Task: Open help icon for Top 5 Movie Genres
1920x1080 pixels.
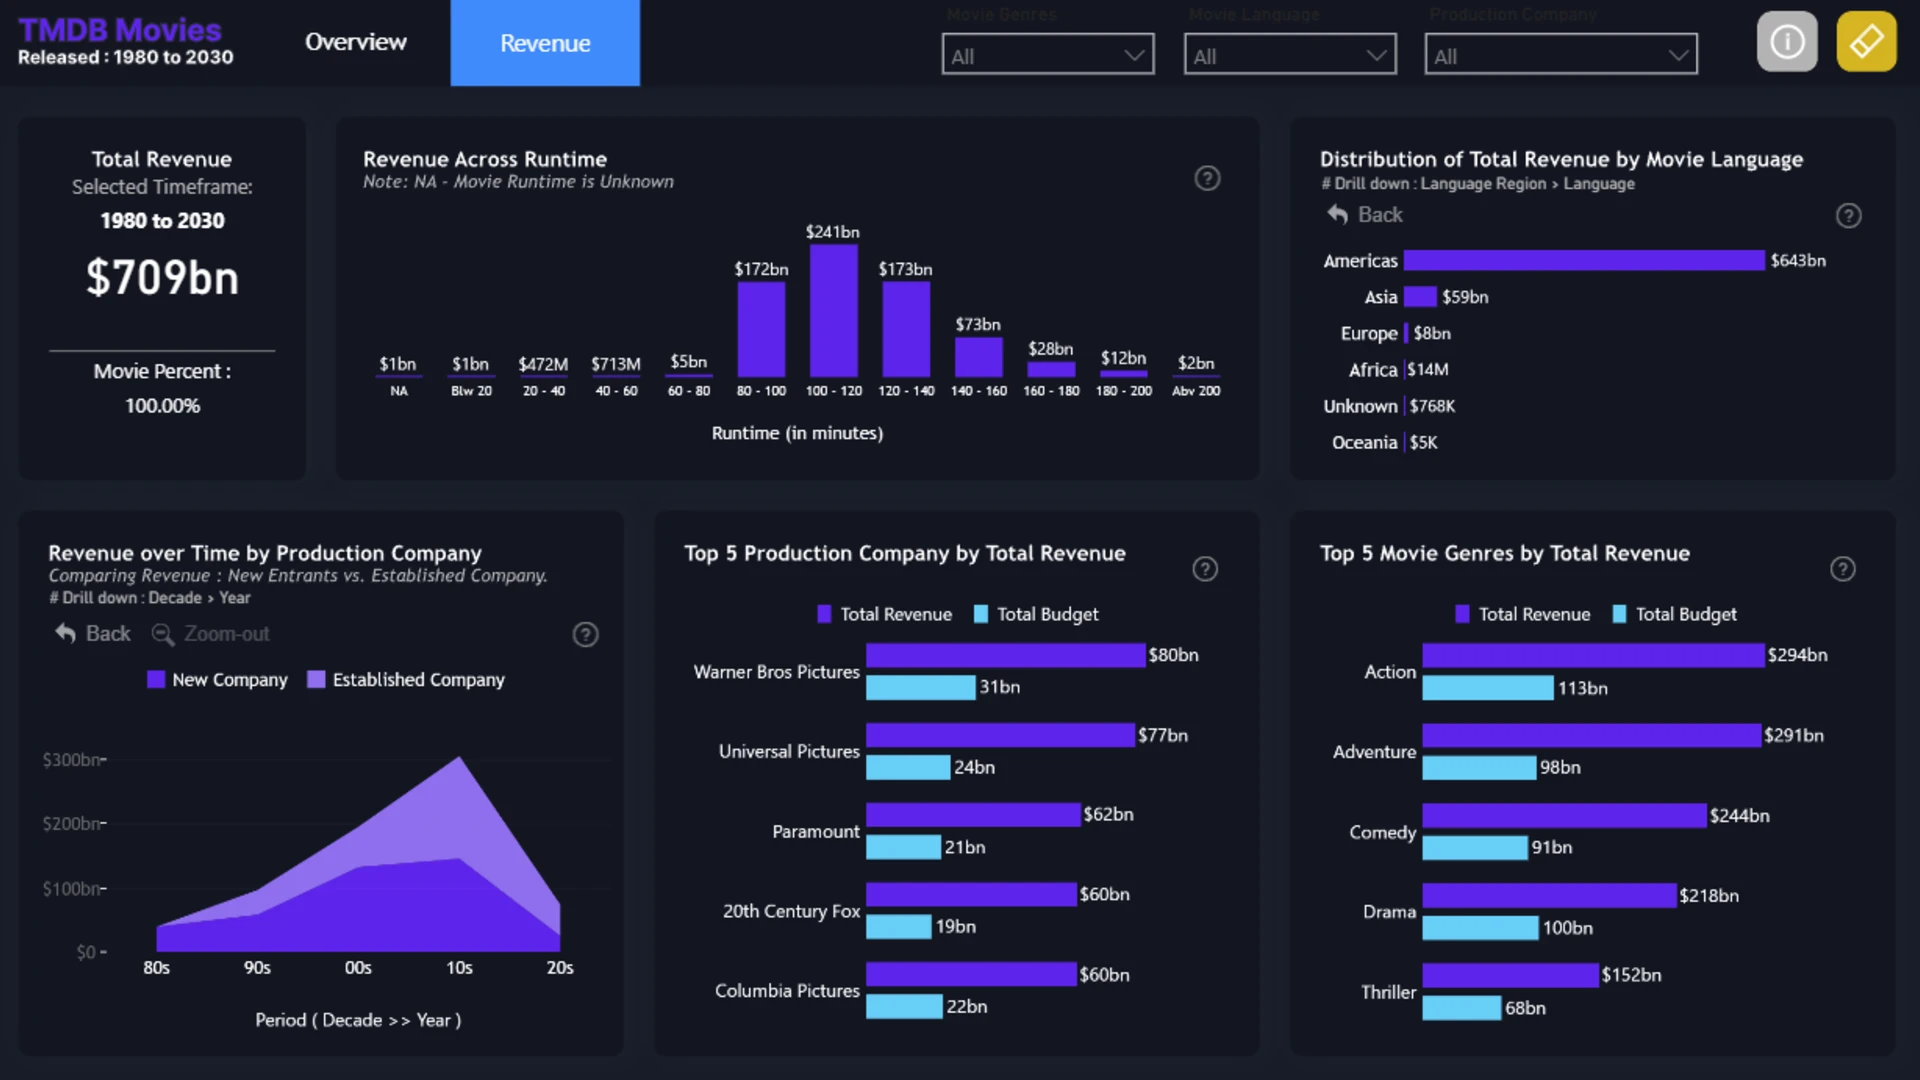Action: point(1842,569)
